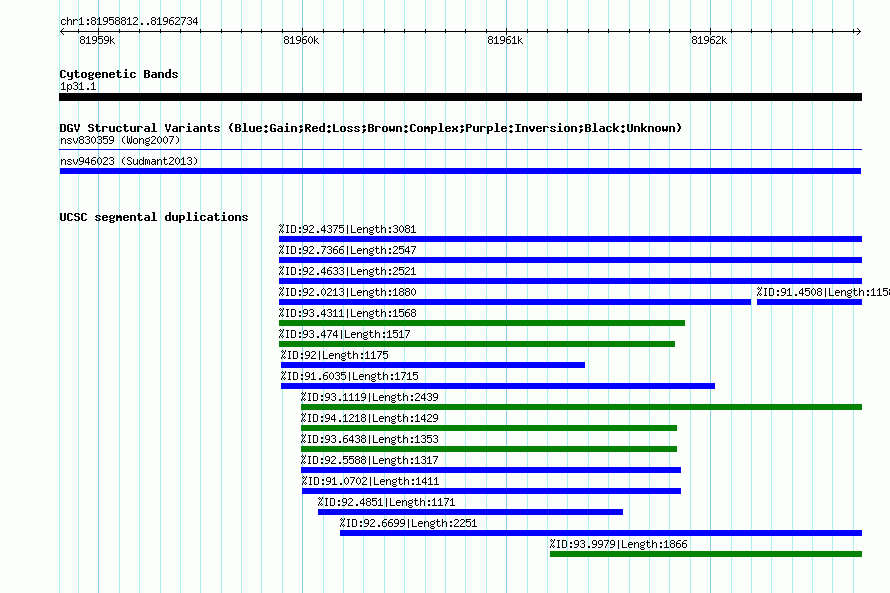Click the %ID:92.7366|Length:2547 label
This screenshot has height=593, width=890.
point(347,250)
